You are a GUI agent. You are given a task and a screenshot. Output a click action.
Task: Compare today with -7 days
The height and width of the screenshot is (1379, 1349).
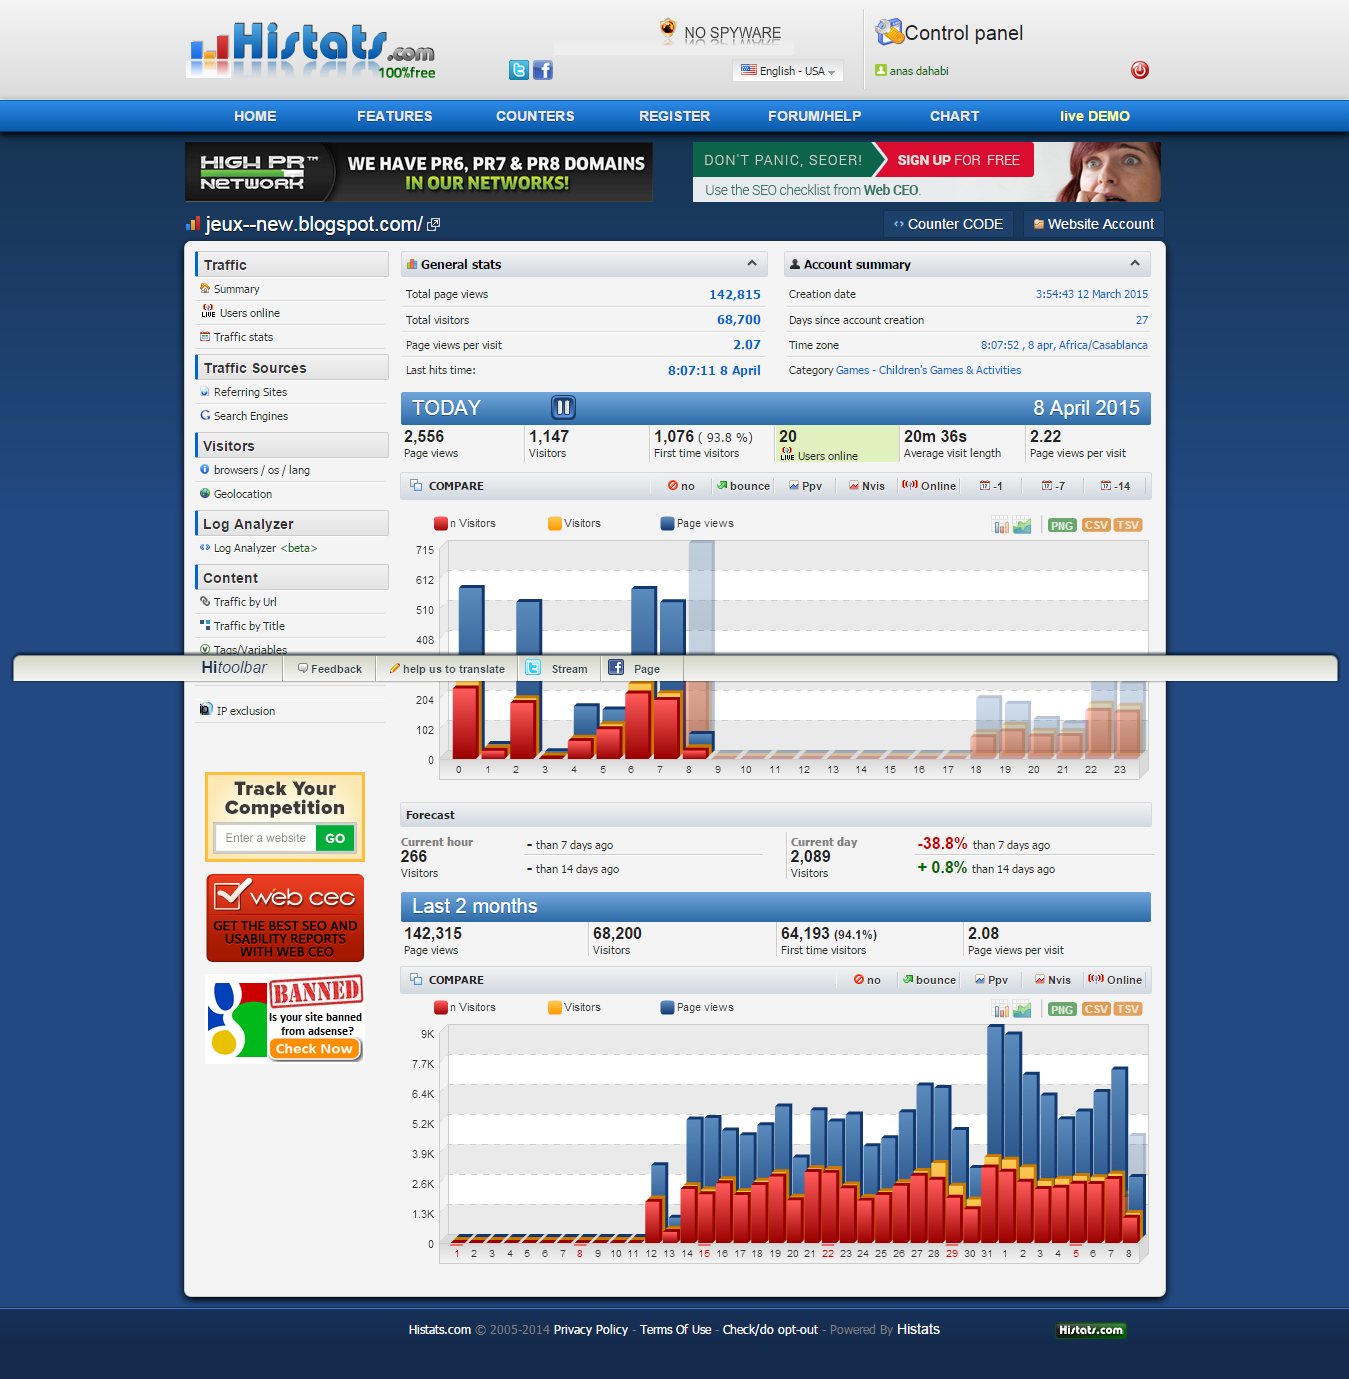[x=1053, y=486]
